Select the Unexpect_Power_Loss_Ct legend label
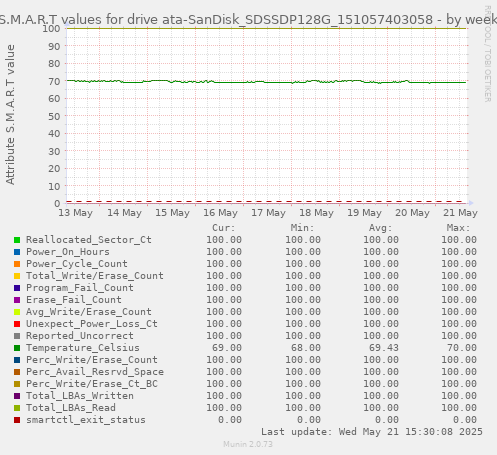Viewport: 497px width, 455px height. (92, 324)
